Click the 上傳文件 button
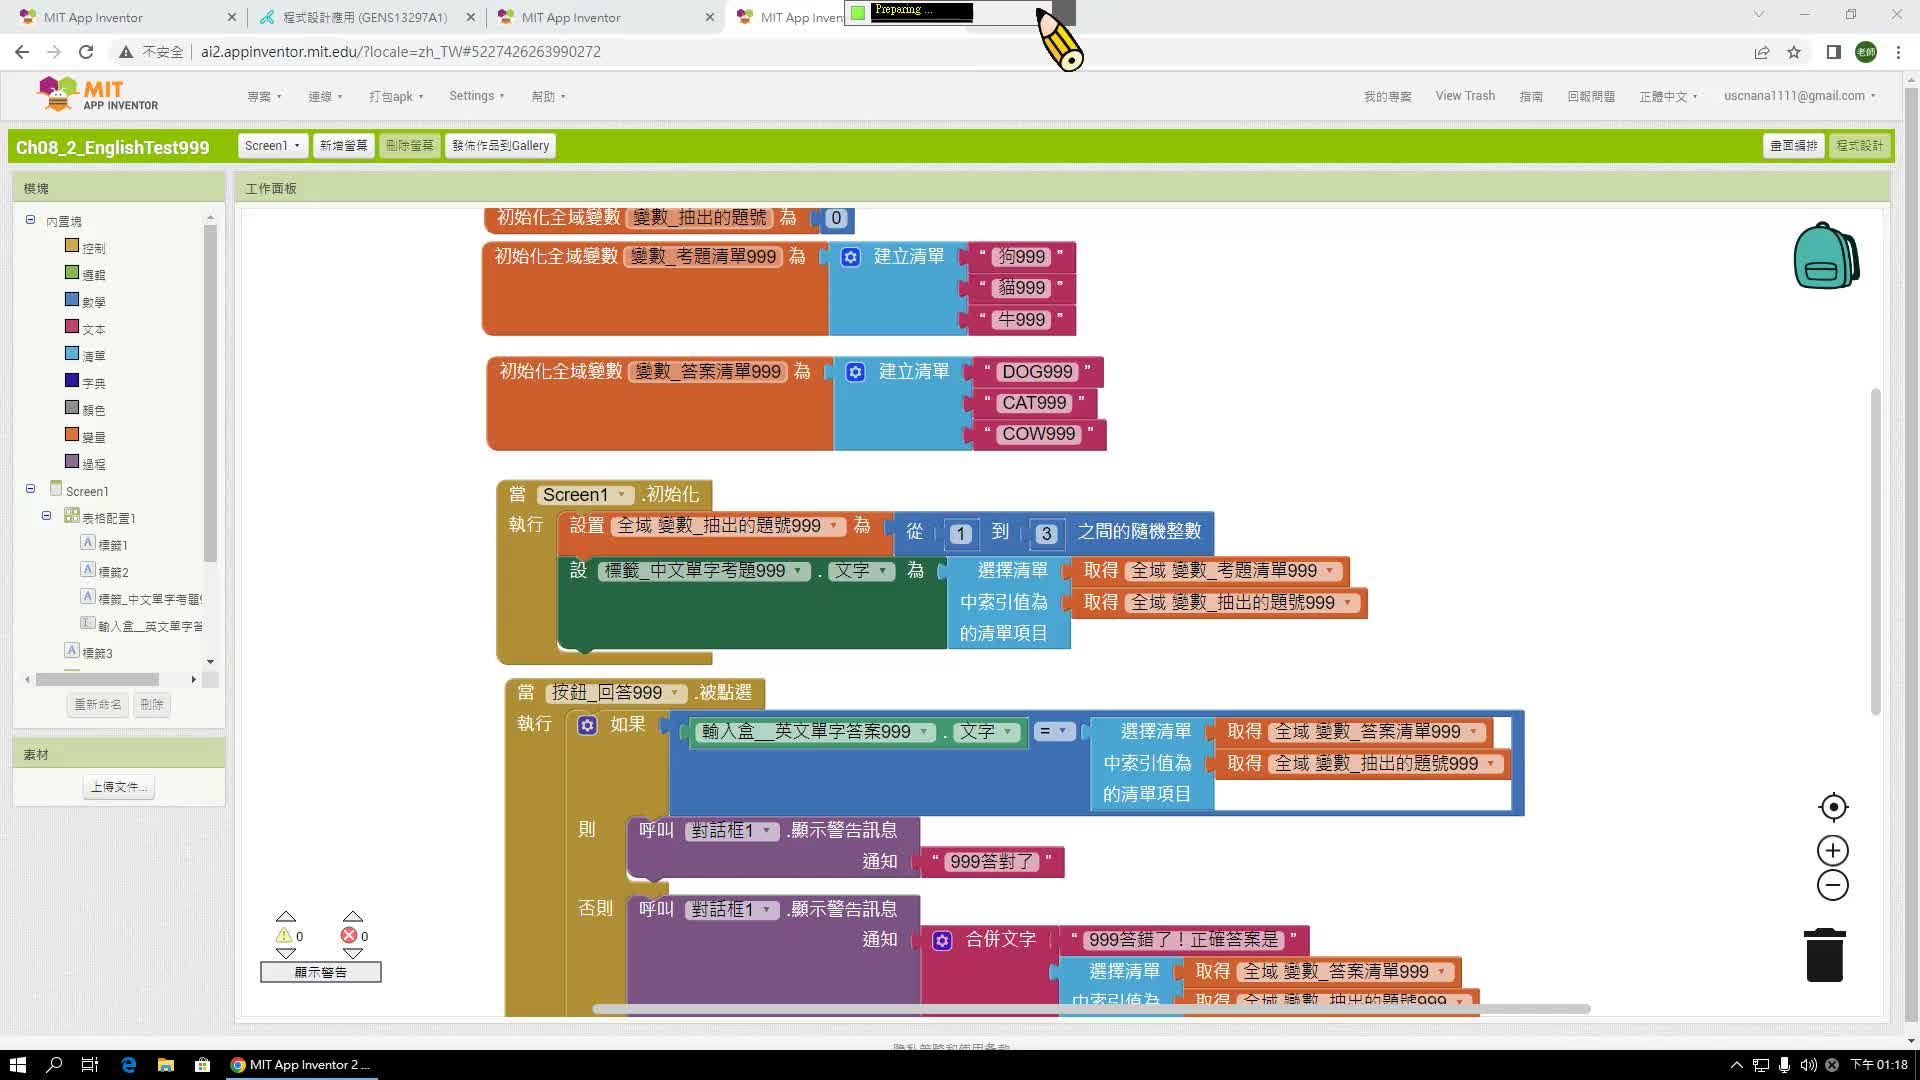 [119, 787]
